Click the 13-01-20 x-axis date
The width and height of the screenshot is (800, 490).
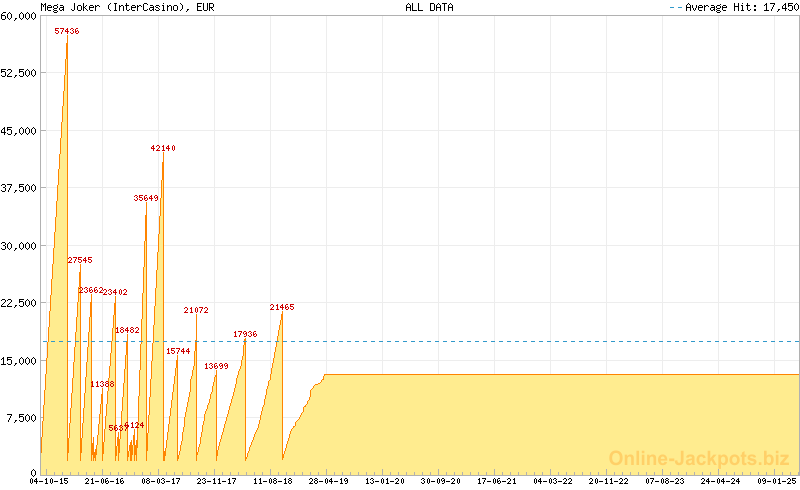point(385,481)
